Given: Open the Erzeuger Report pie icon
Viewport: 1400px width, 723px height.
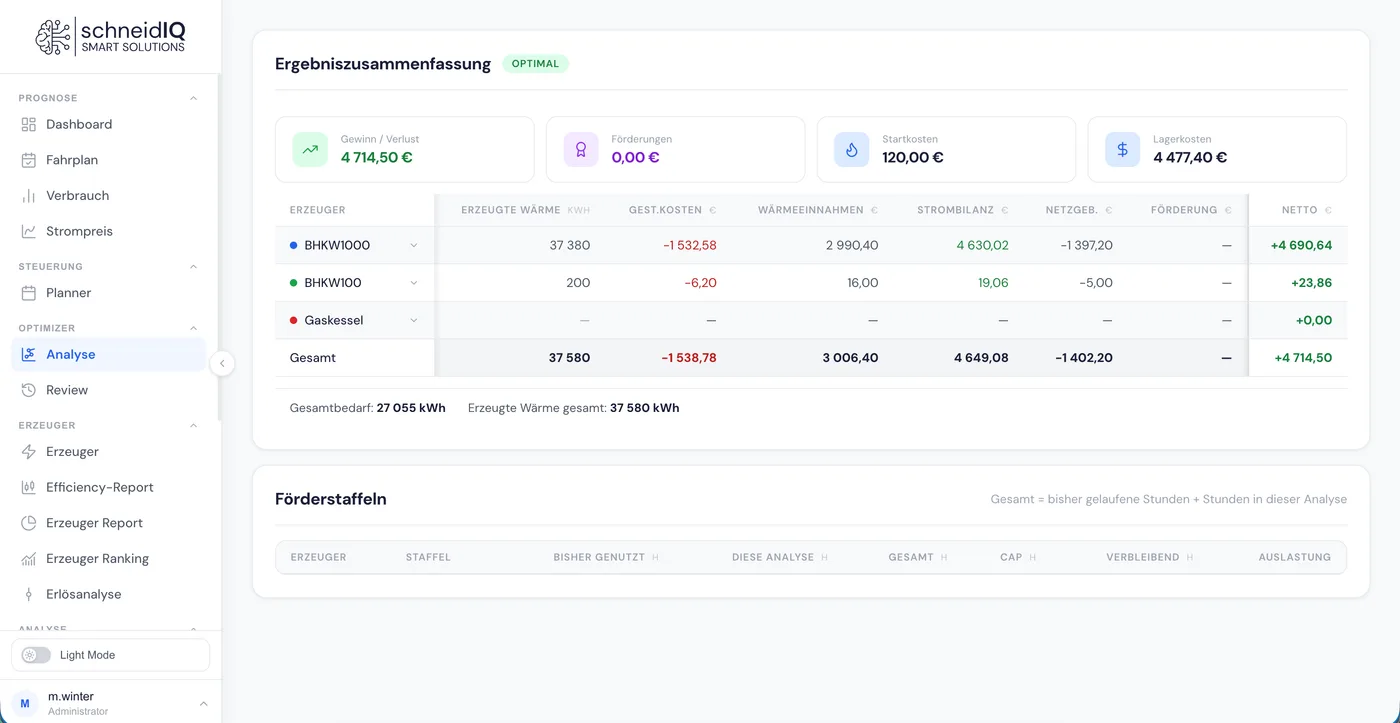Looking at the screenshot, I should coord(29,523).
